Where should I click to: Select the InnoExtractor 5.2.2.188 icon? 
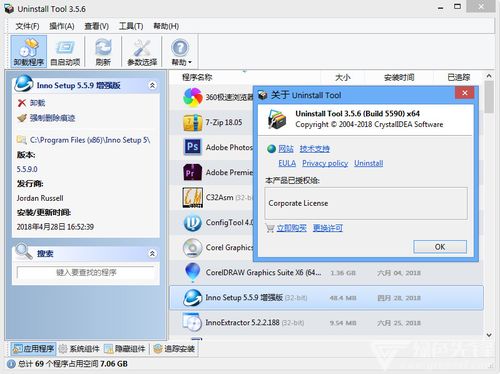point(193,322)
